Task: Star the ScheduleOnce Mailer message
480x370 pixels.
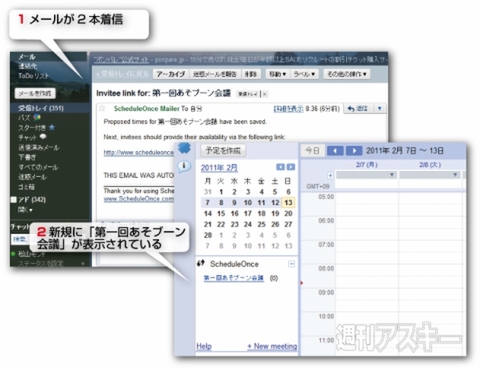Action: (102, 108)
